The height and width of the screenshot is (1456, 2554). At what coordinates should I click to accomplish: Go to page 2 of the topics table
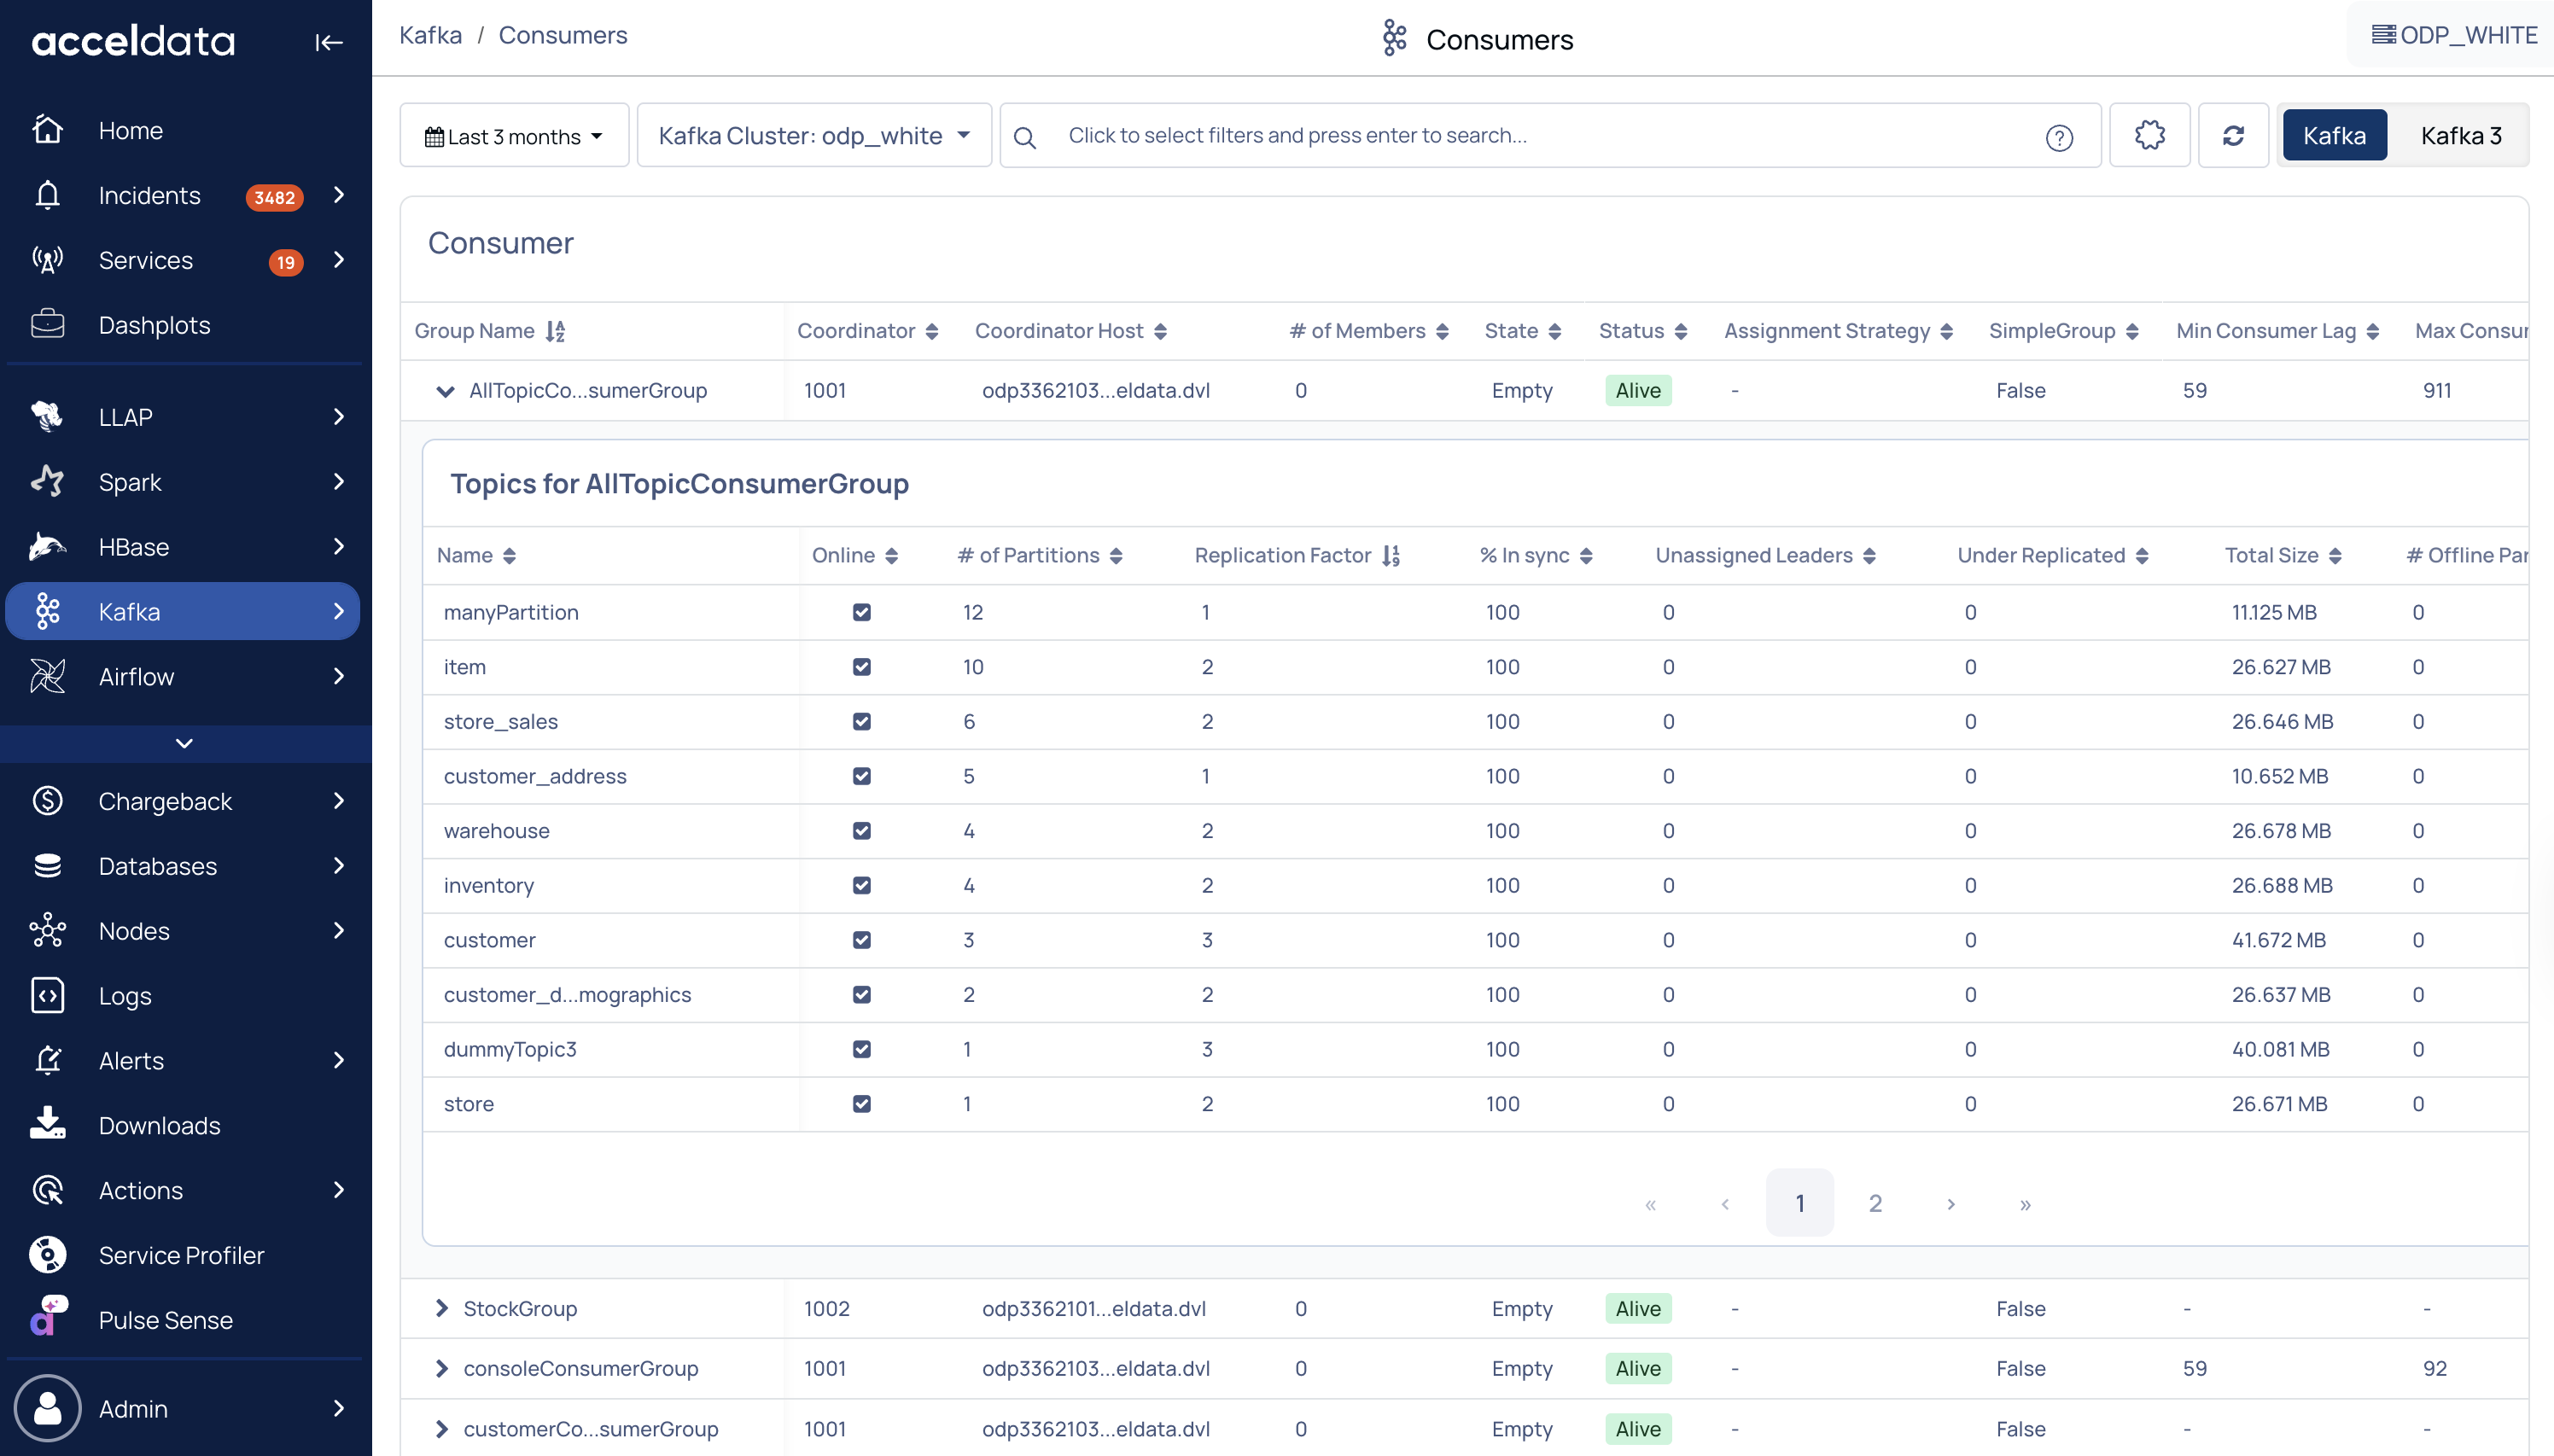tap(1875, 1203)
